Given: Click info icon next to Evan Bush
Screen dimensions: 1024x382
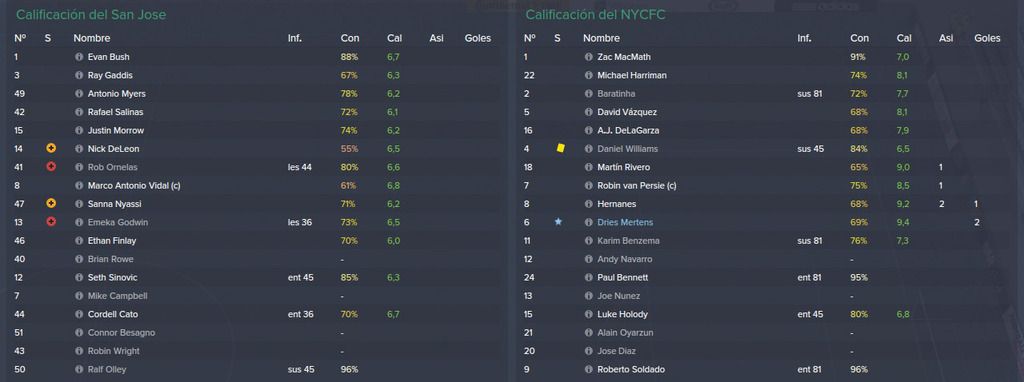Looking at the screenshot, I should (x=79, y=57).
